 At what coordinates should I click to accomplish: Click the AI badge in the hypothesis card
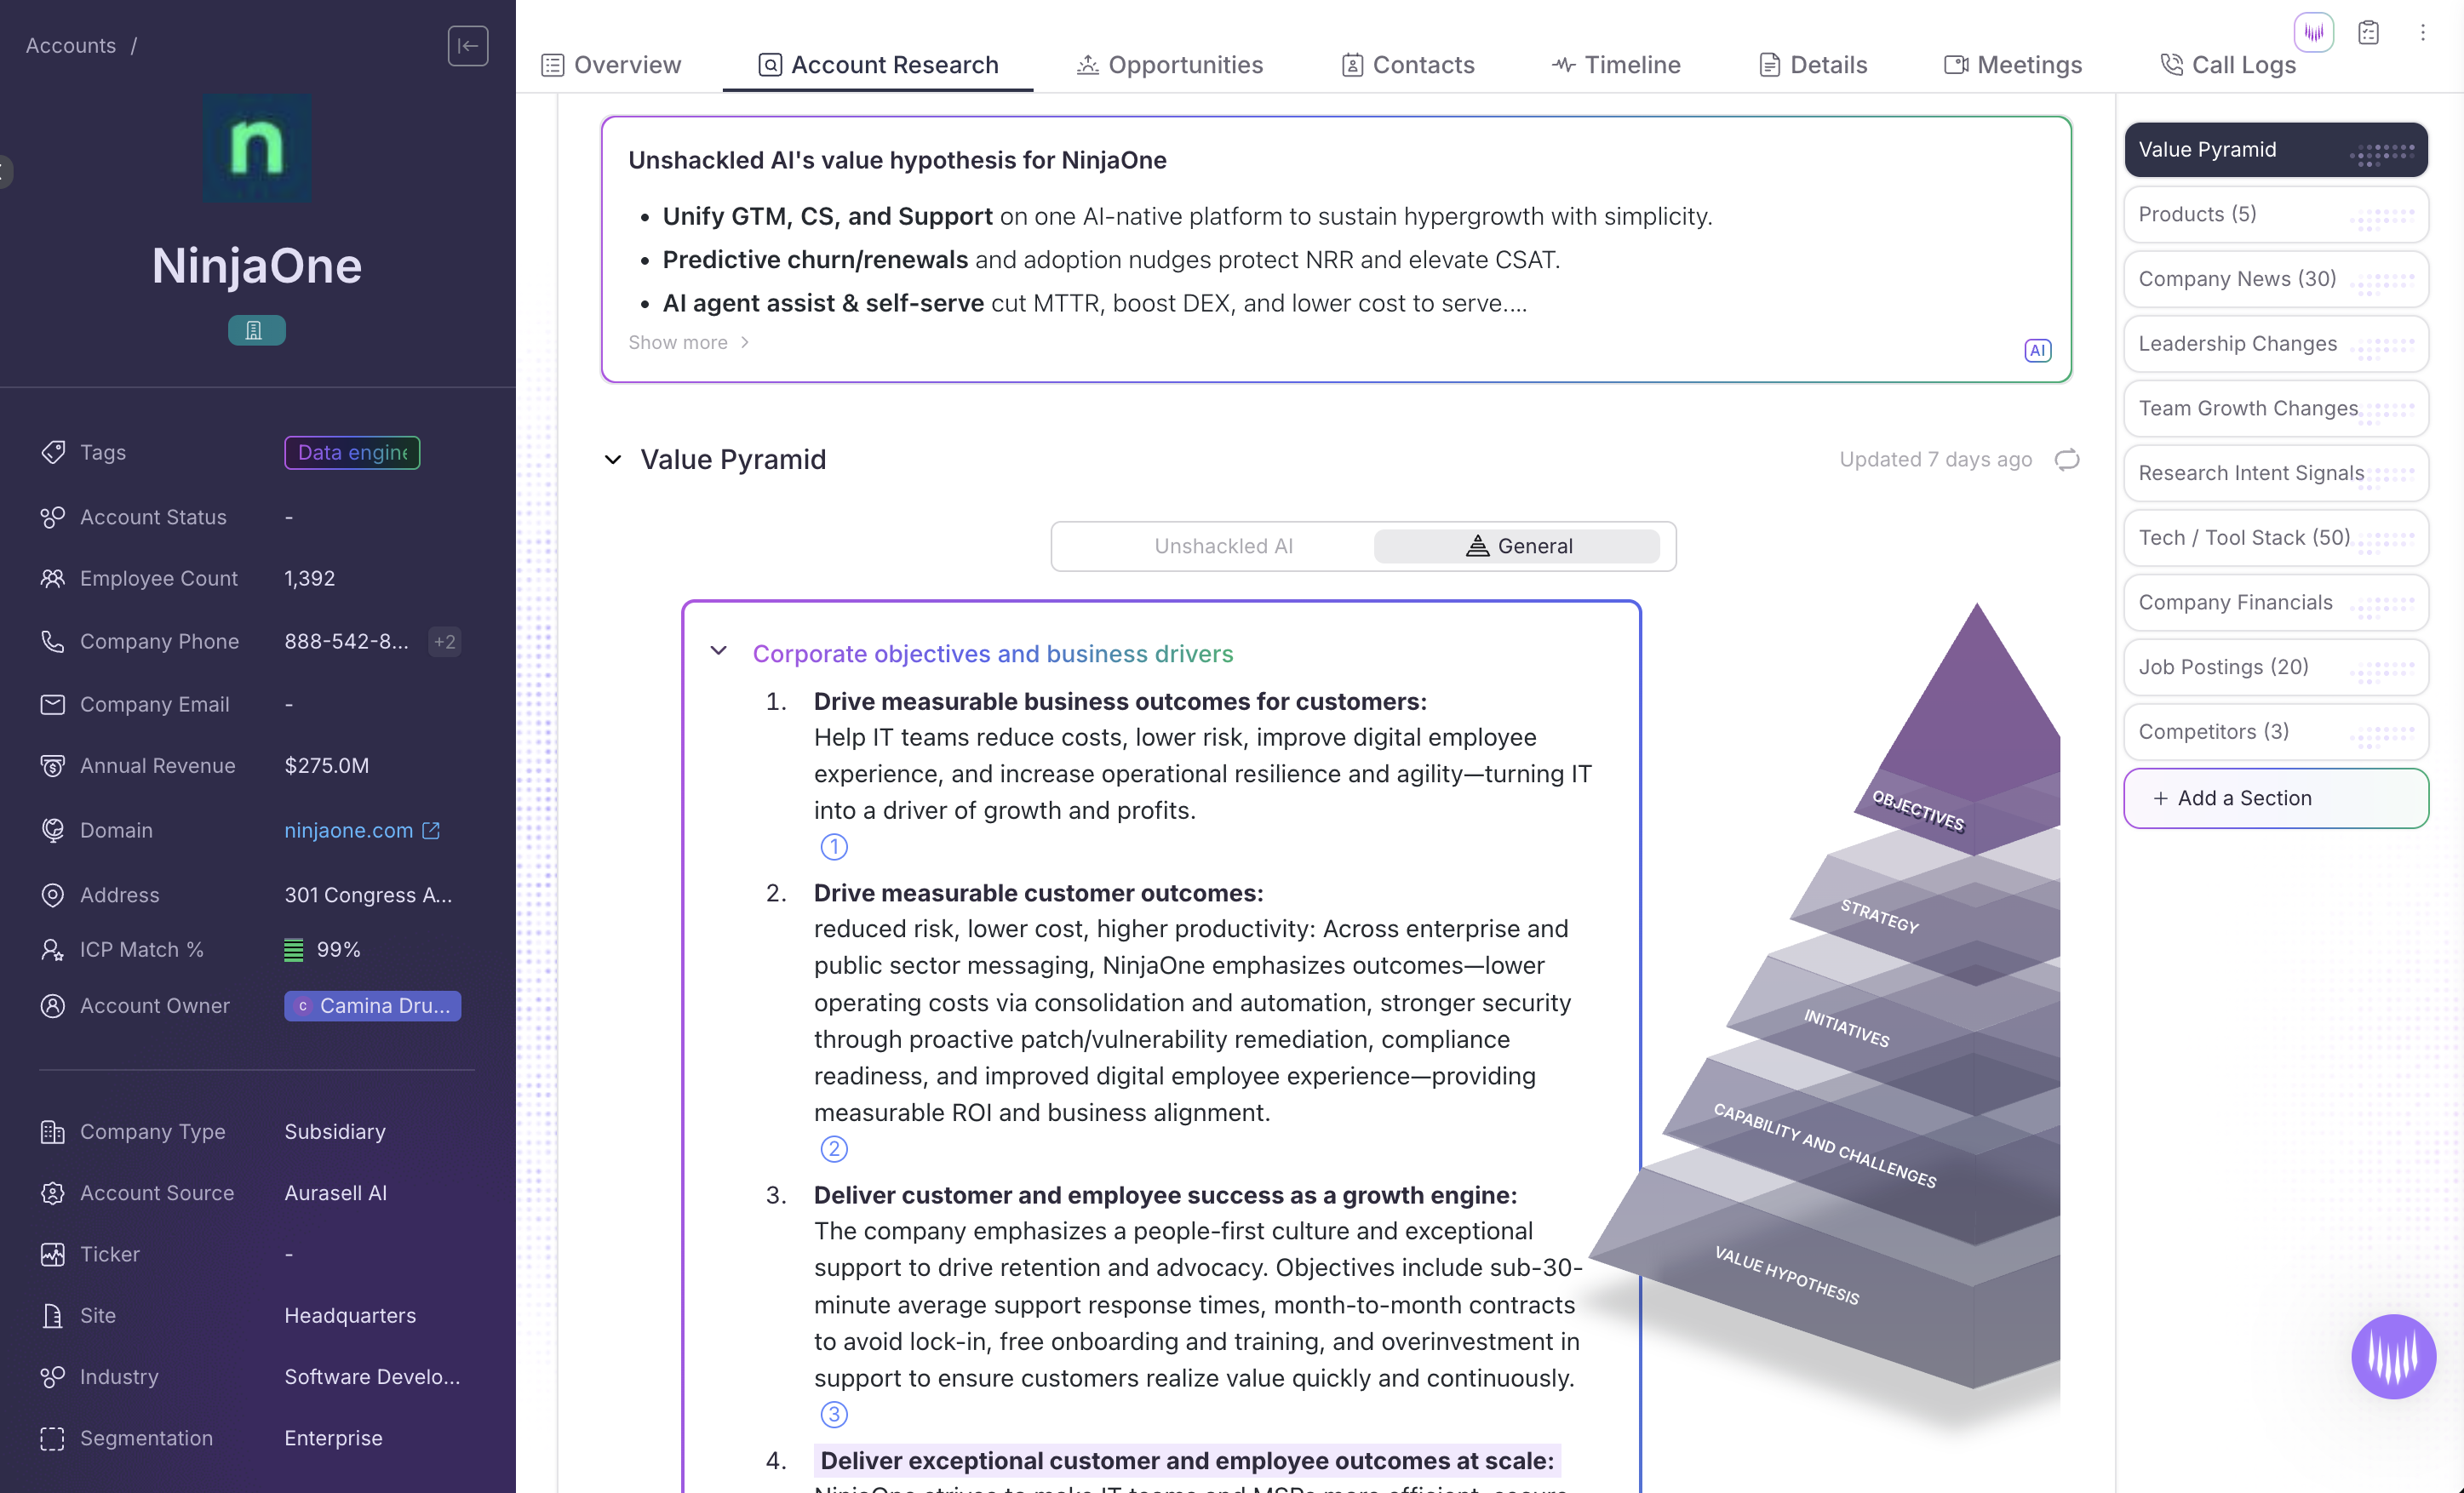(x=2037, y=350)
